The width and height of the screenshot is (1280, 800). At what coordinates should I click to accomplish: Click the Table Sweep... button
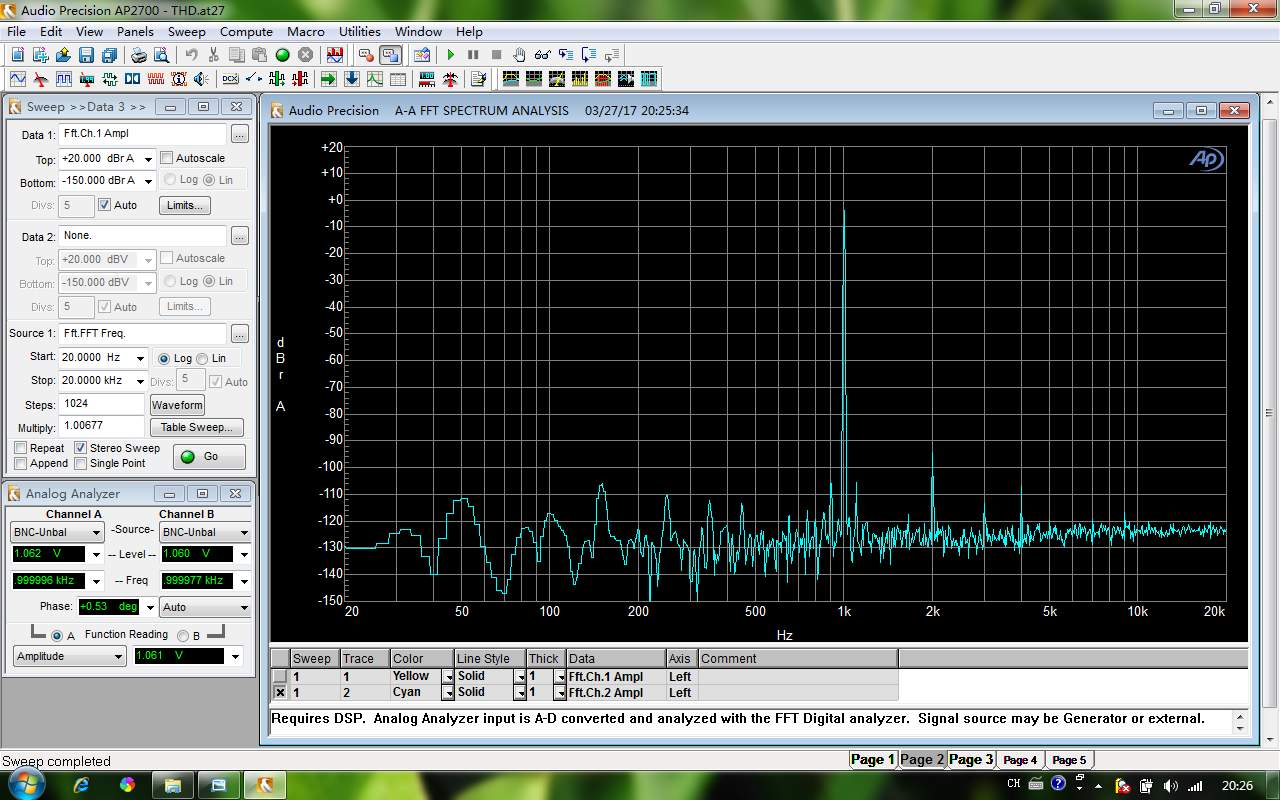click(x=196, y=427)
